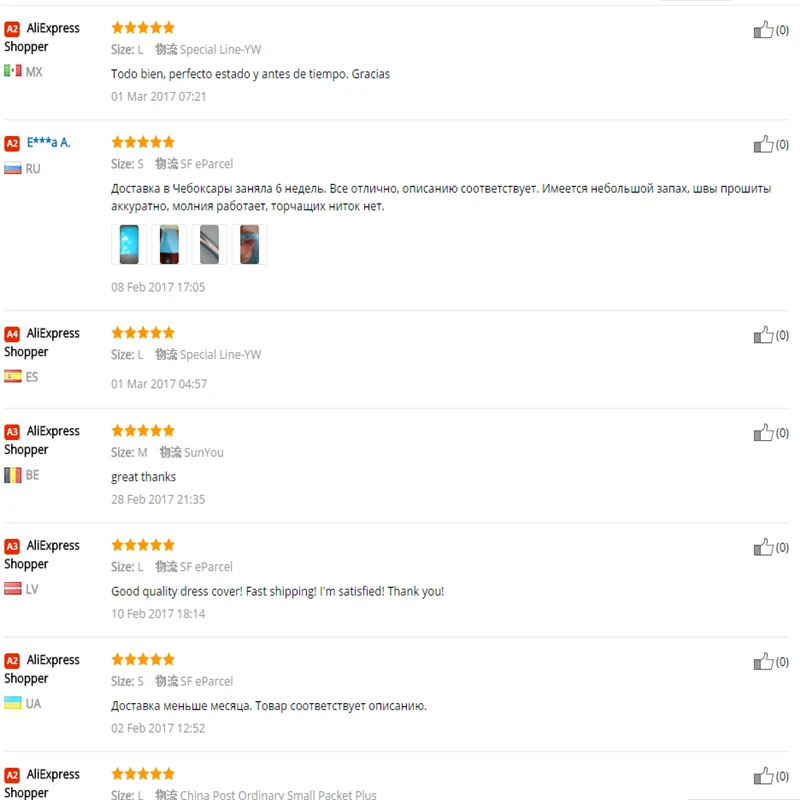Click the Russian flag beside RU
800x800 pixels.
(x=13, y=168)
